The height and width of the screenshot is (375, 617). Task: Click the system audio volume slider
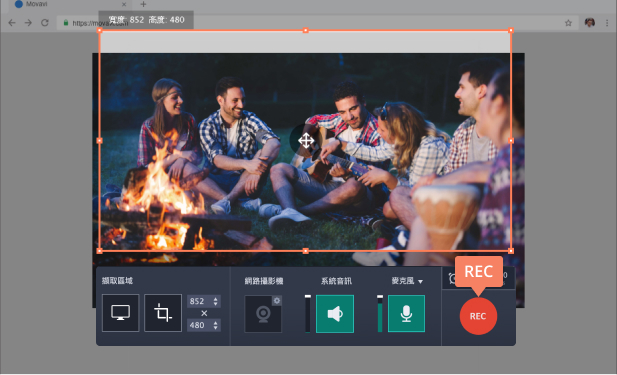click(x=308, y=314)
